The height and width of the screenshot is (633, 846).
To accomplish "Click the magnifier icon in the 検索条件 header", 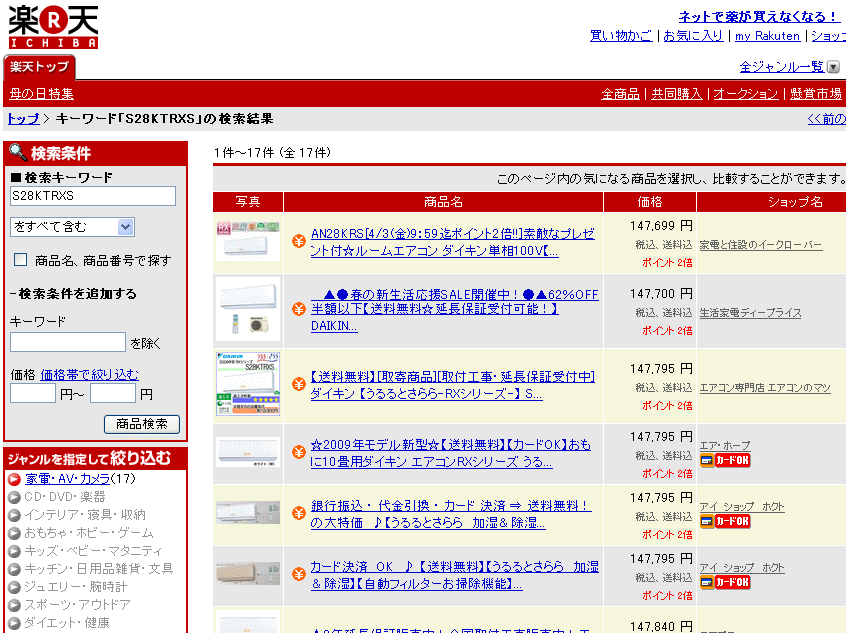I will [x=18, y=153].
